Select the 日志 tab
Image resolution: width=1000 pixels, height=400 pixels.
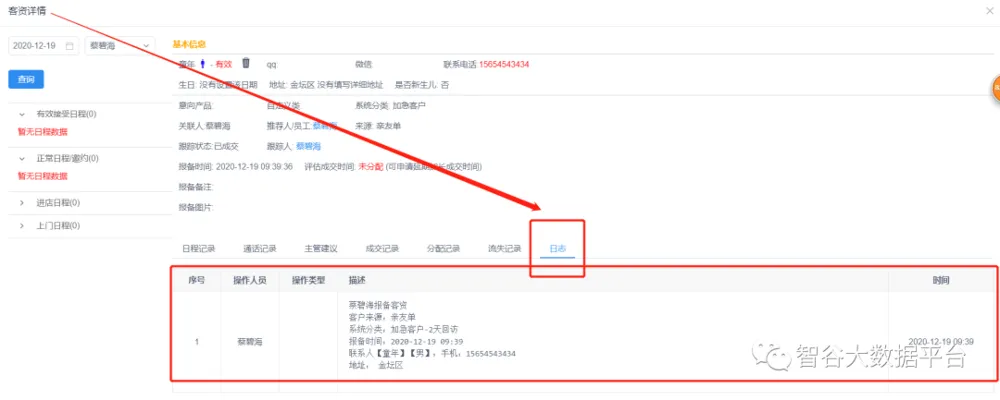coord(557,248)
